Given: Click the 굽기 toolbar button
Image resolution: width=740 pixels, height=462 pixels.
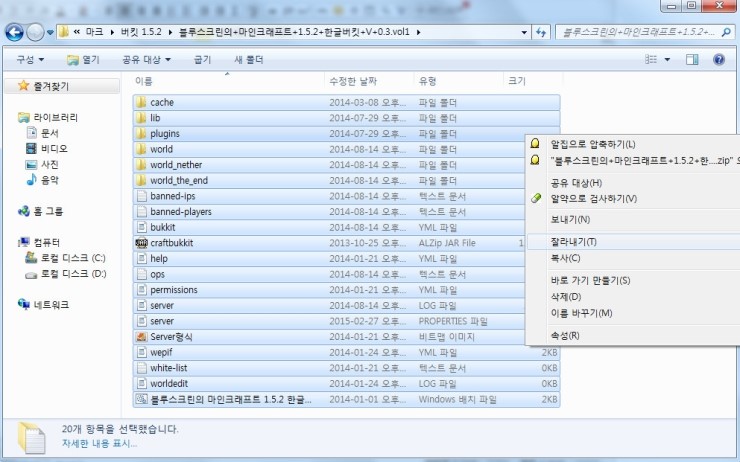Looking at the screenshot, I should [x=202, y=59].
